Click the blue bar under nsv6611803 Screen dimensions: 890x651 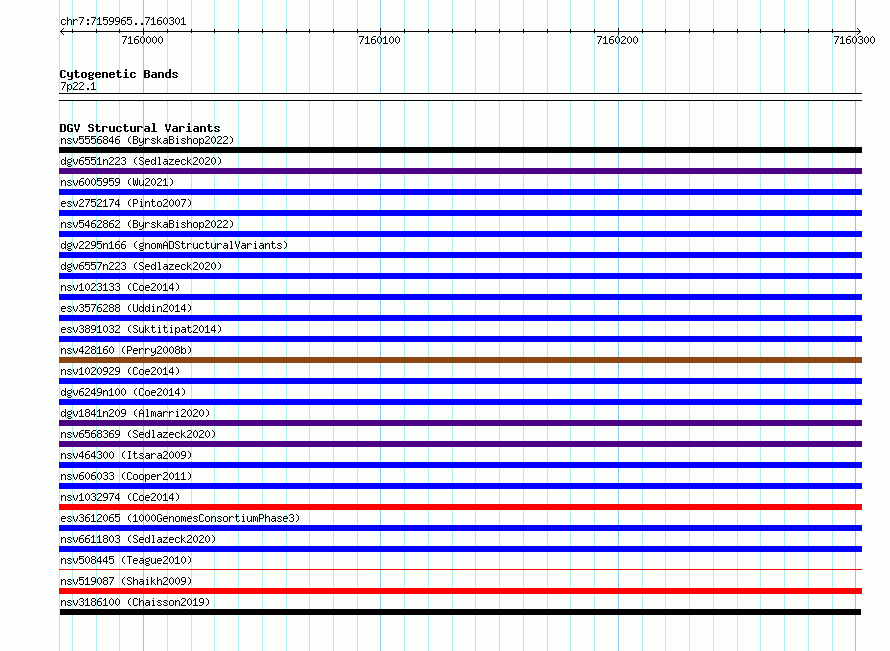pos(460,549)
